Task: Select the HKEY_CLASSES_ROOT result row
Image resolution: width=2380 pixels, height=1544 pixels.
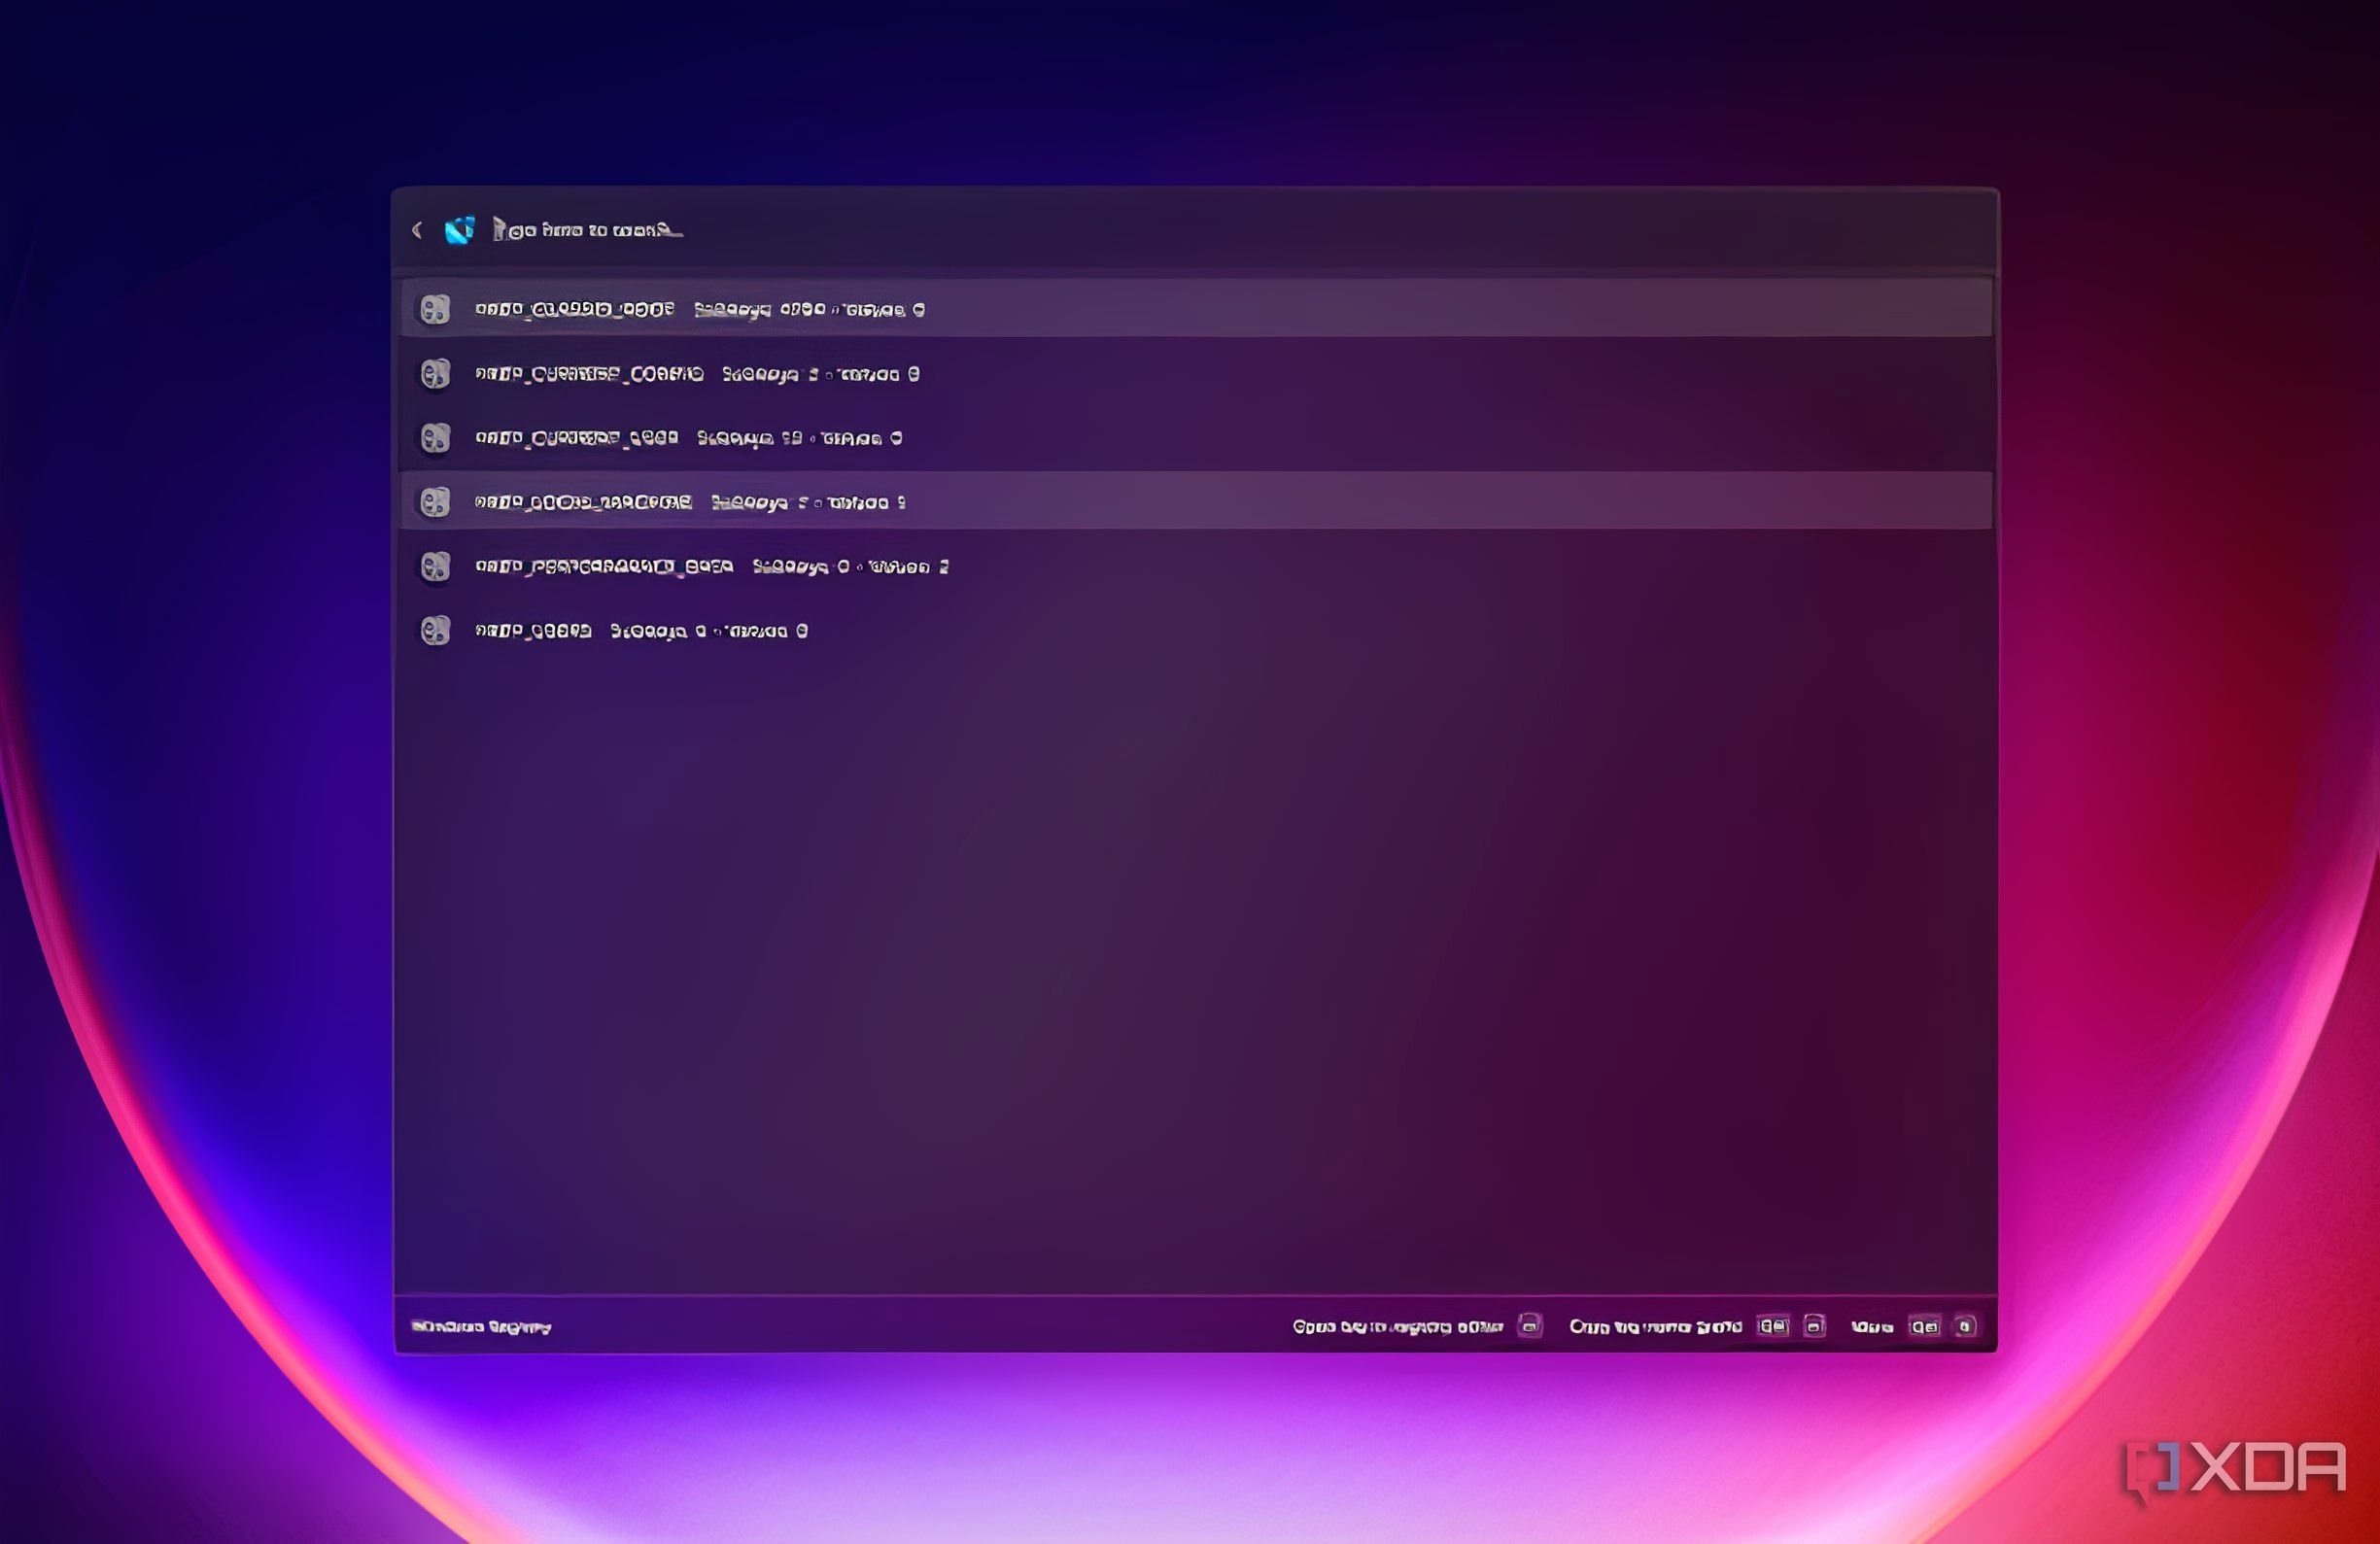Action: [1196, 309]
